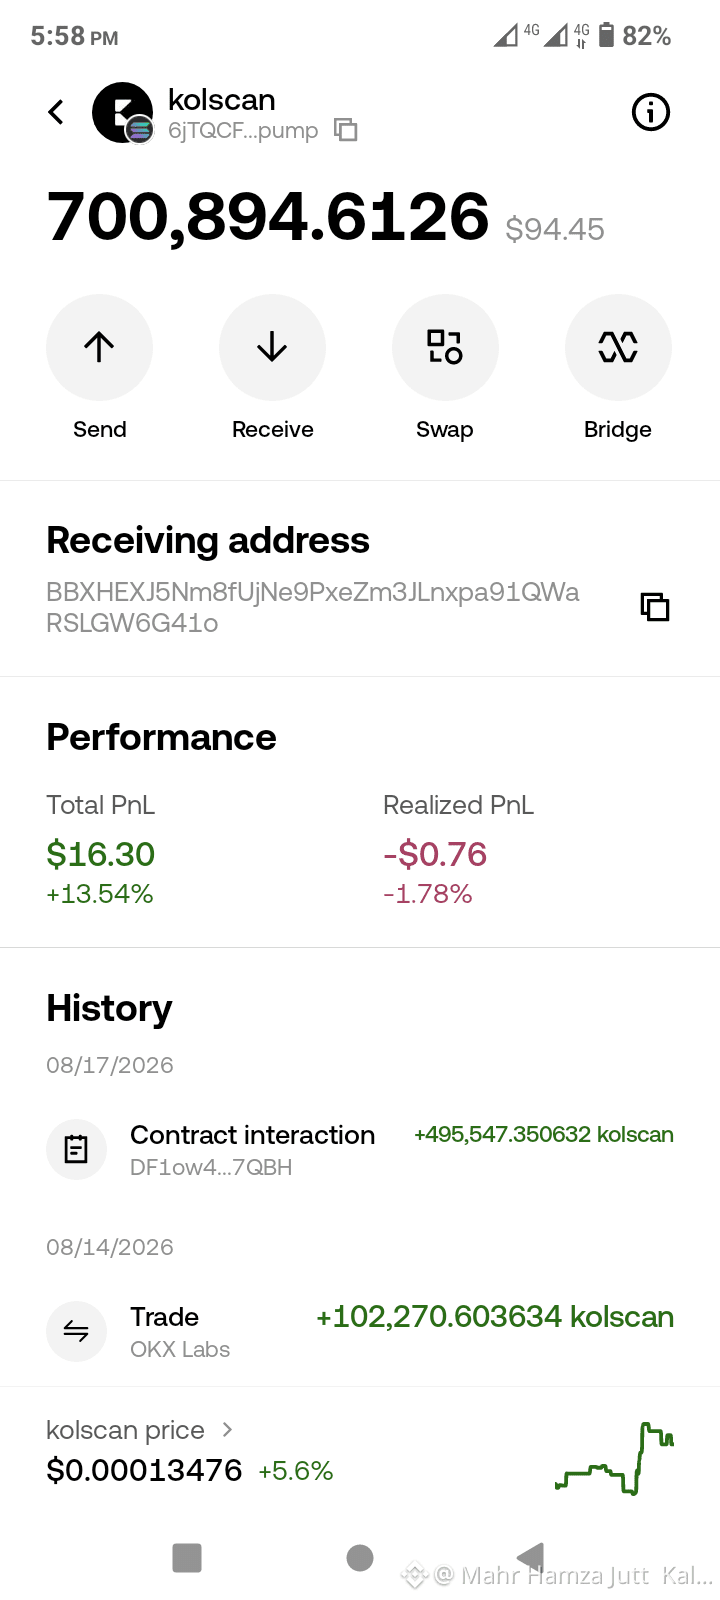Tap the Android recent apps square
The image size is (720, 1600).
pyautogui.click(x=187, y=1558)
